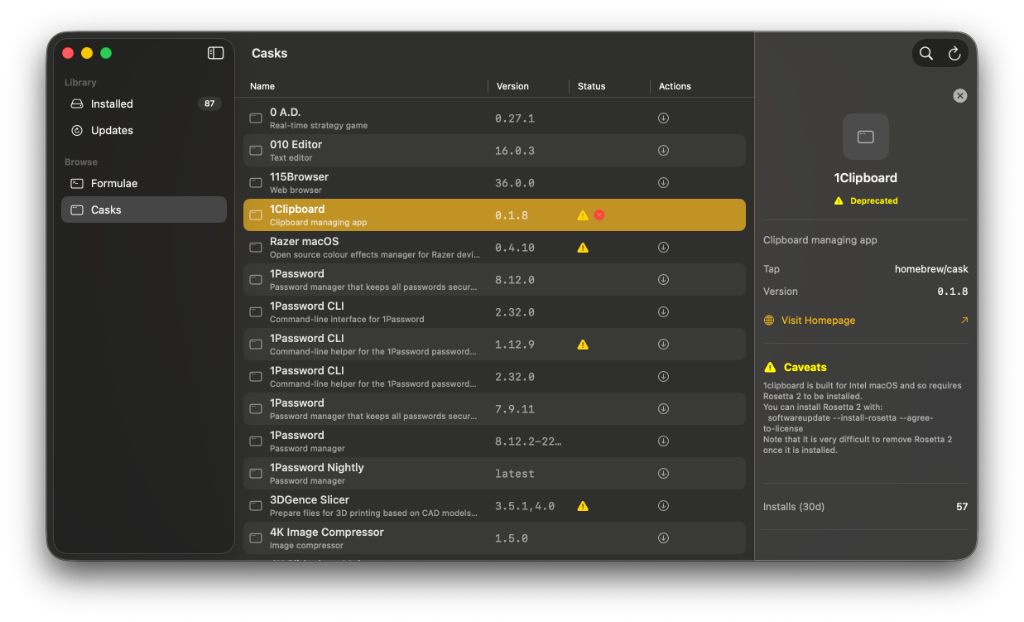The image size is (1024, 622).
Task: Click the red disabled icon on 1Clipboard row
Action: (x=599, y=215)
